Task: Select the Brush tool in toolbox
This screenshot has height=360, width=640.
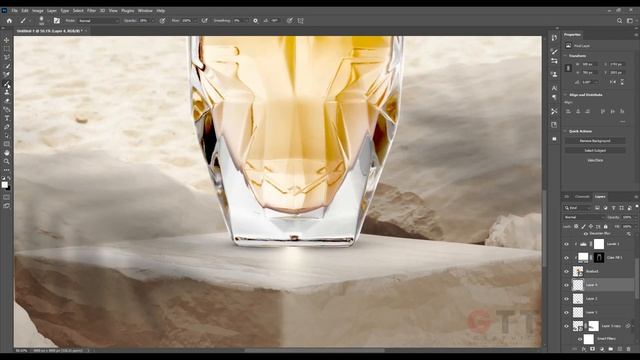Action: click(7, 84)
